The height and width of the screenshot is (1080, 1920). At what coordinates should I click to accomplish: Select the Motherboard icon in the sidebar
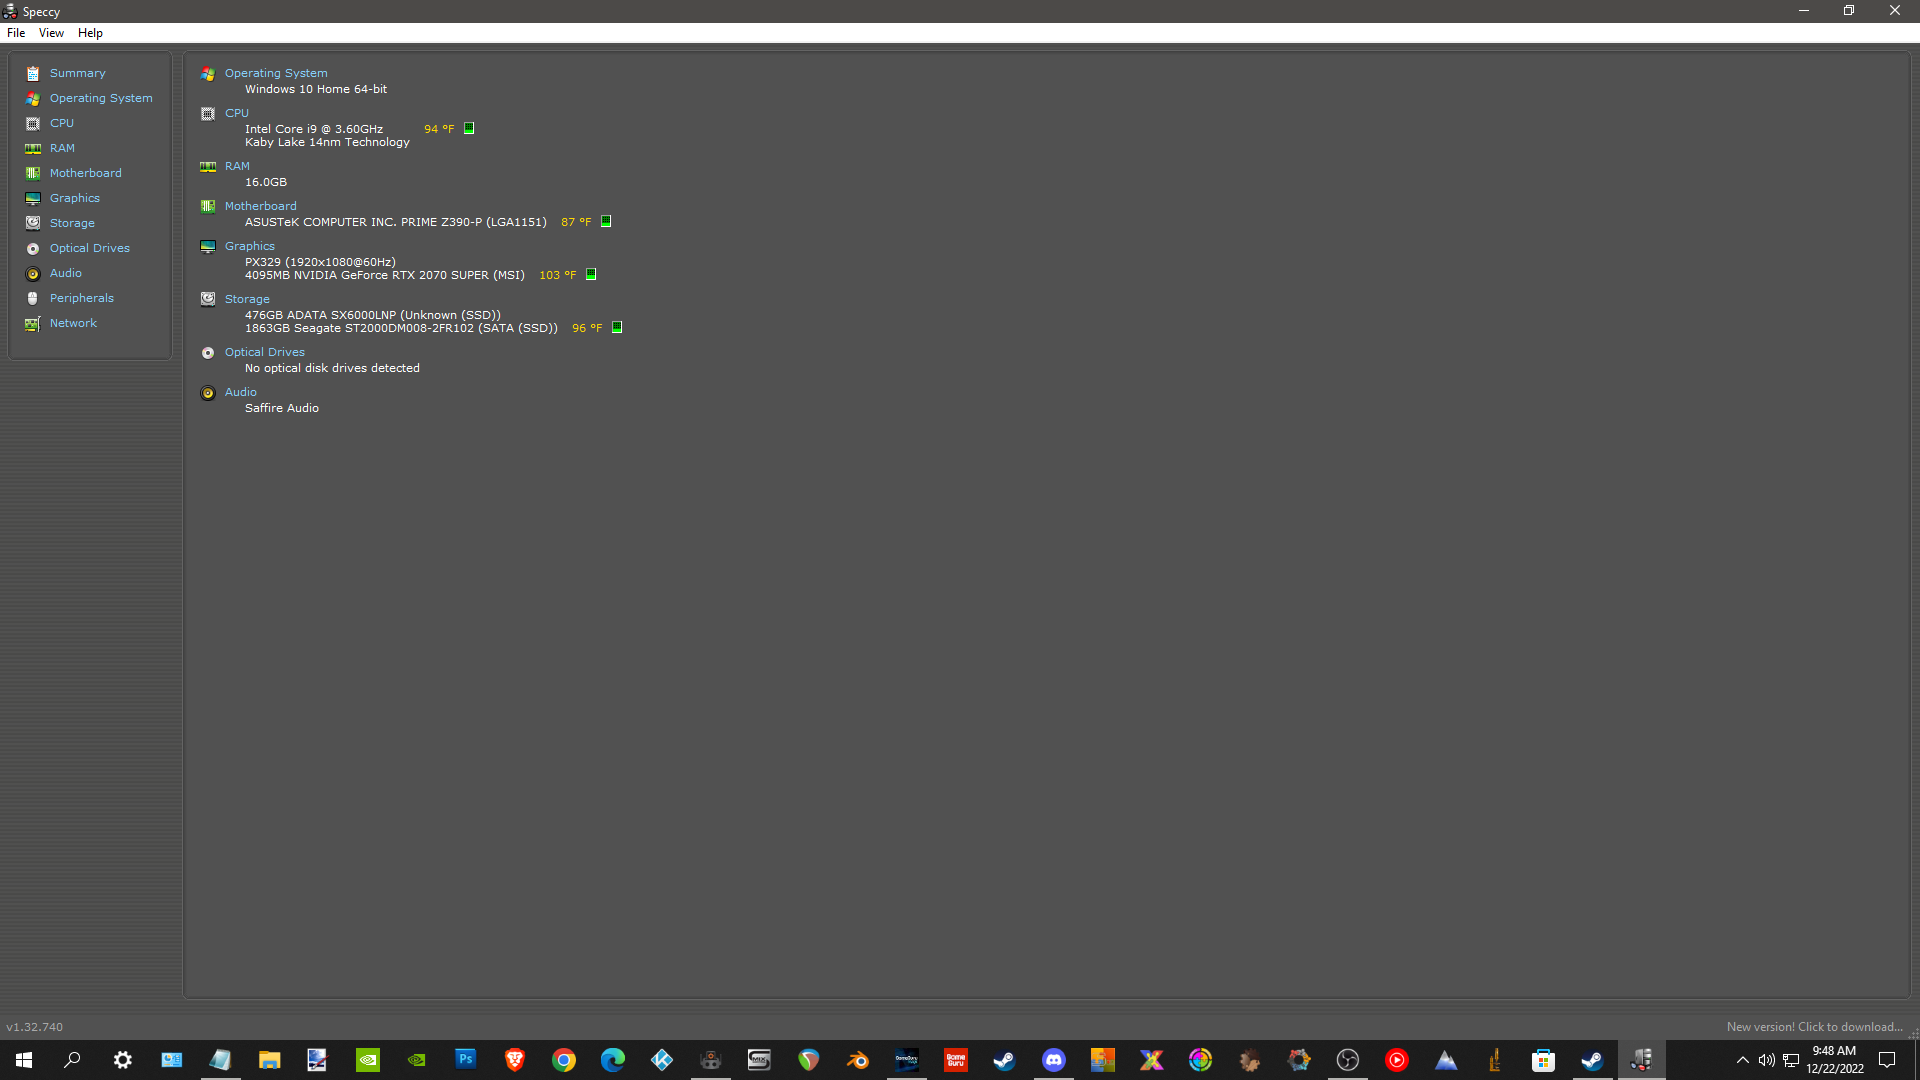(x=33, y=172)
